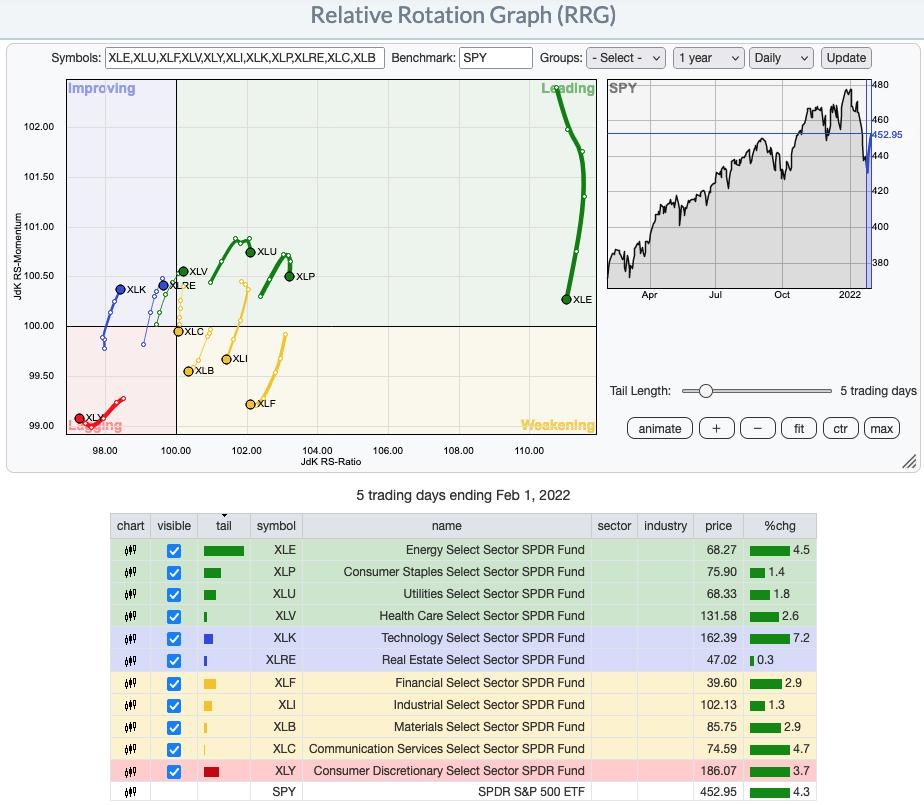Open the chart icon for XLE row
The image size is (924, 805).
pos(130,550)
